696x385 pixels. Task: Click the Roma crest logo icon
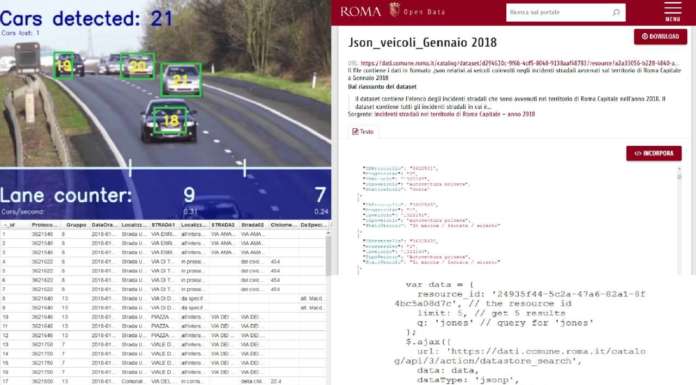(394, 9)
